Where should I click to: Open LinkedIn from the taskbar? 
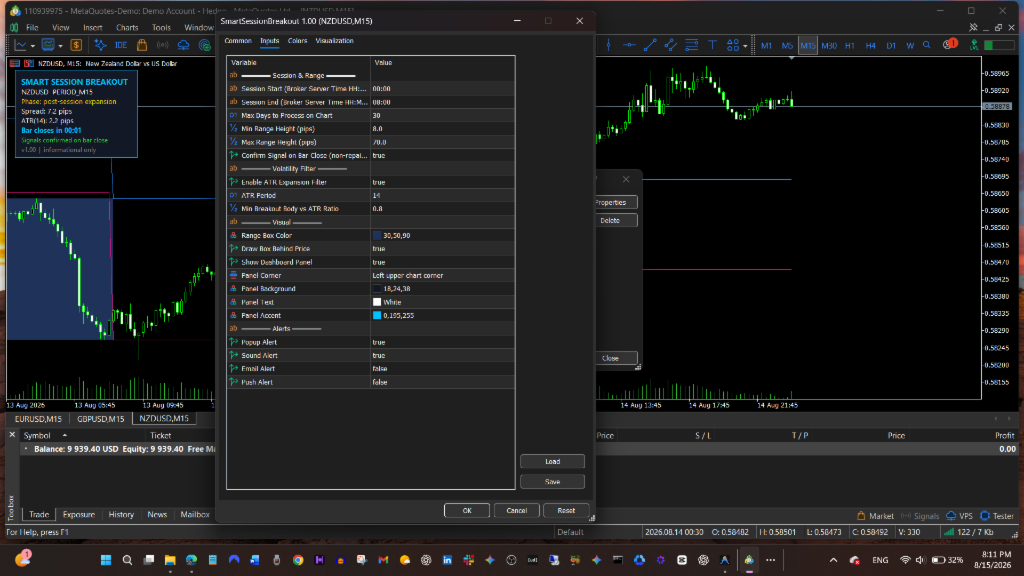point(447,560)
